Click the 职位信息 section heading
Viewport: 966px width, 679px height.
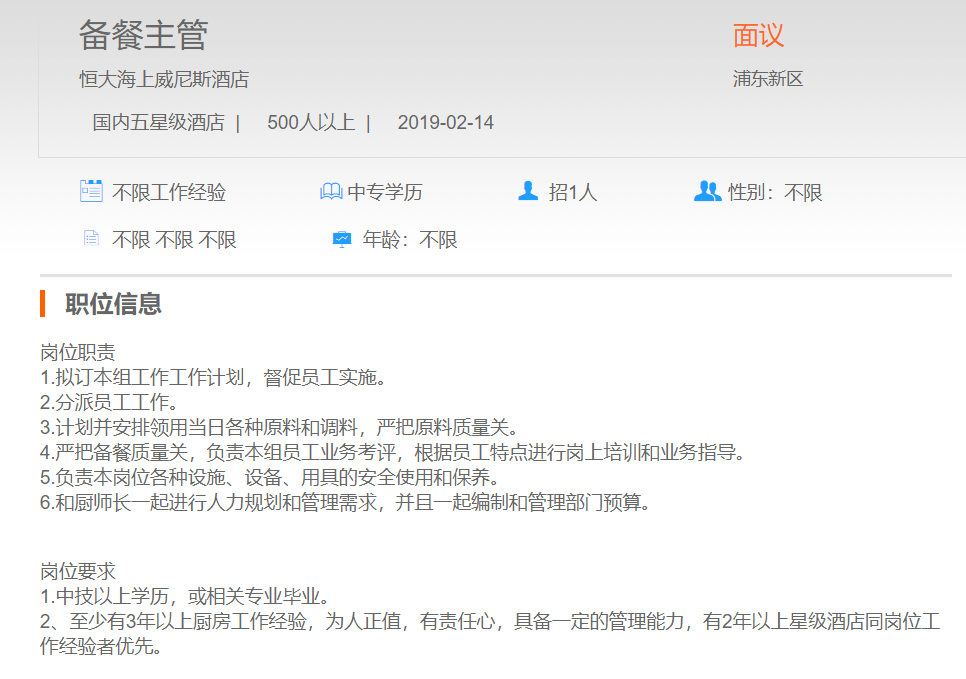point(113,304)
